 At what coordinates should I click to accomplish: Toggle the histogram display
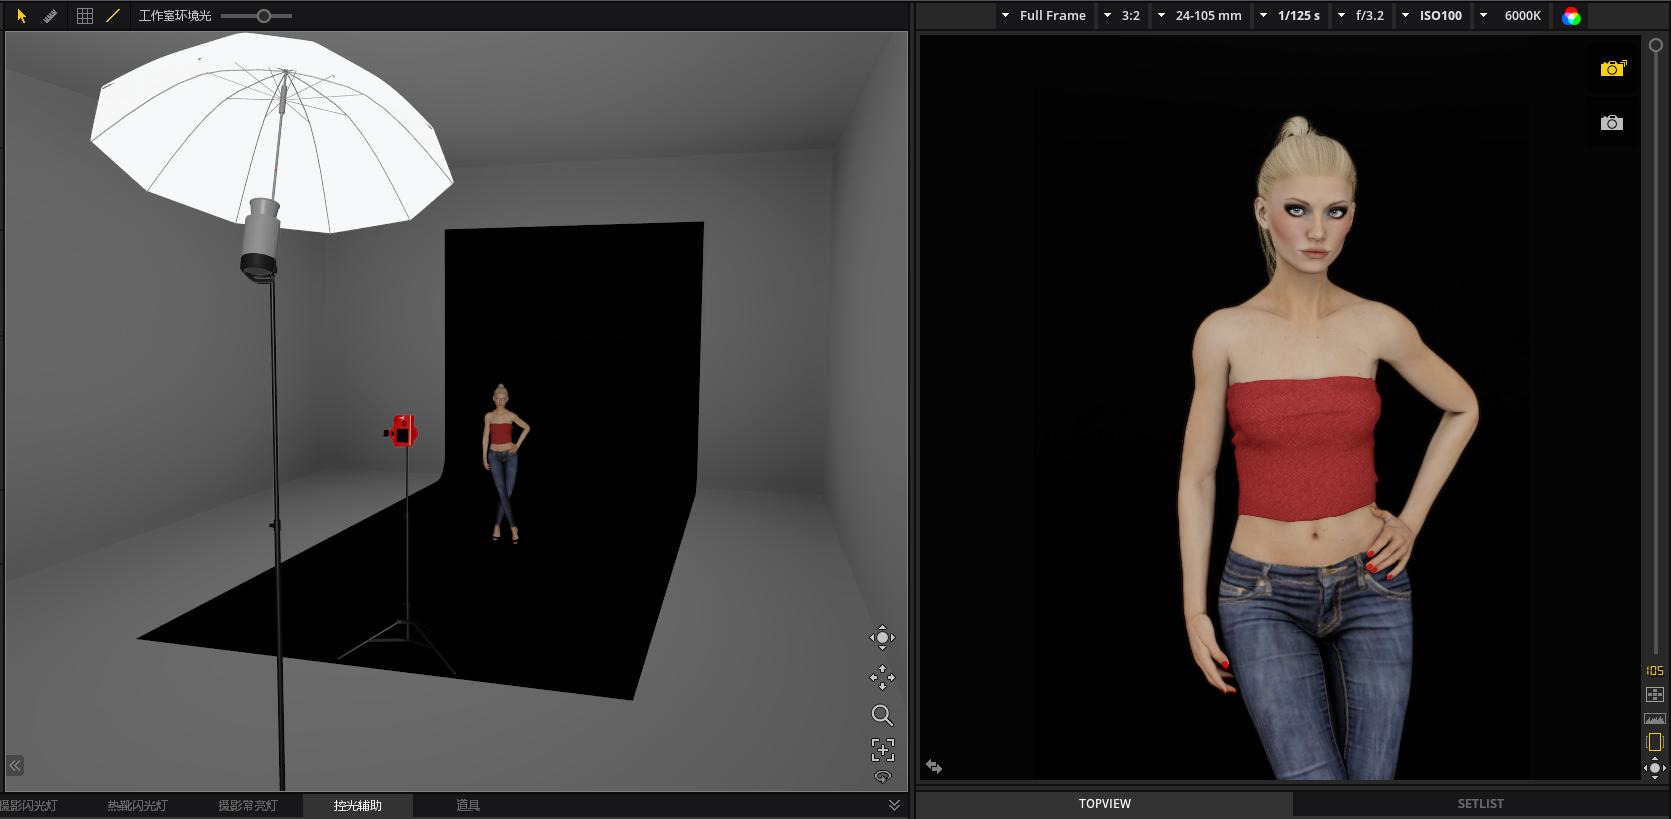(1655, 718)
